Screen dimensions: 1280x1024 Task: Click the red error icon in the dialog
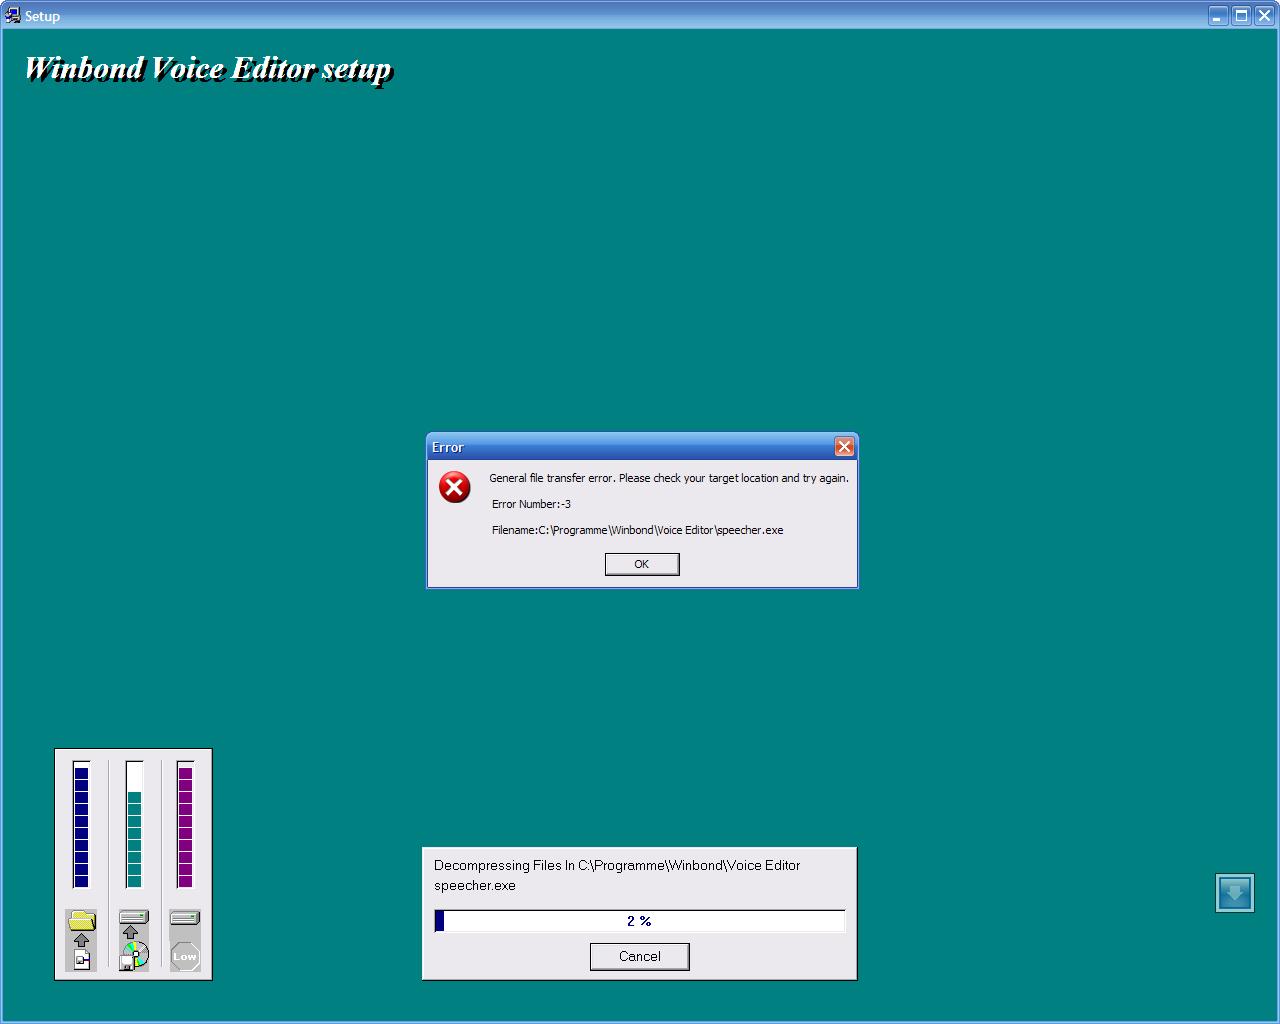455,487
